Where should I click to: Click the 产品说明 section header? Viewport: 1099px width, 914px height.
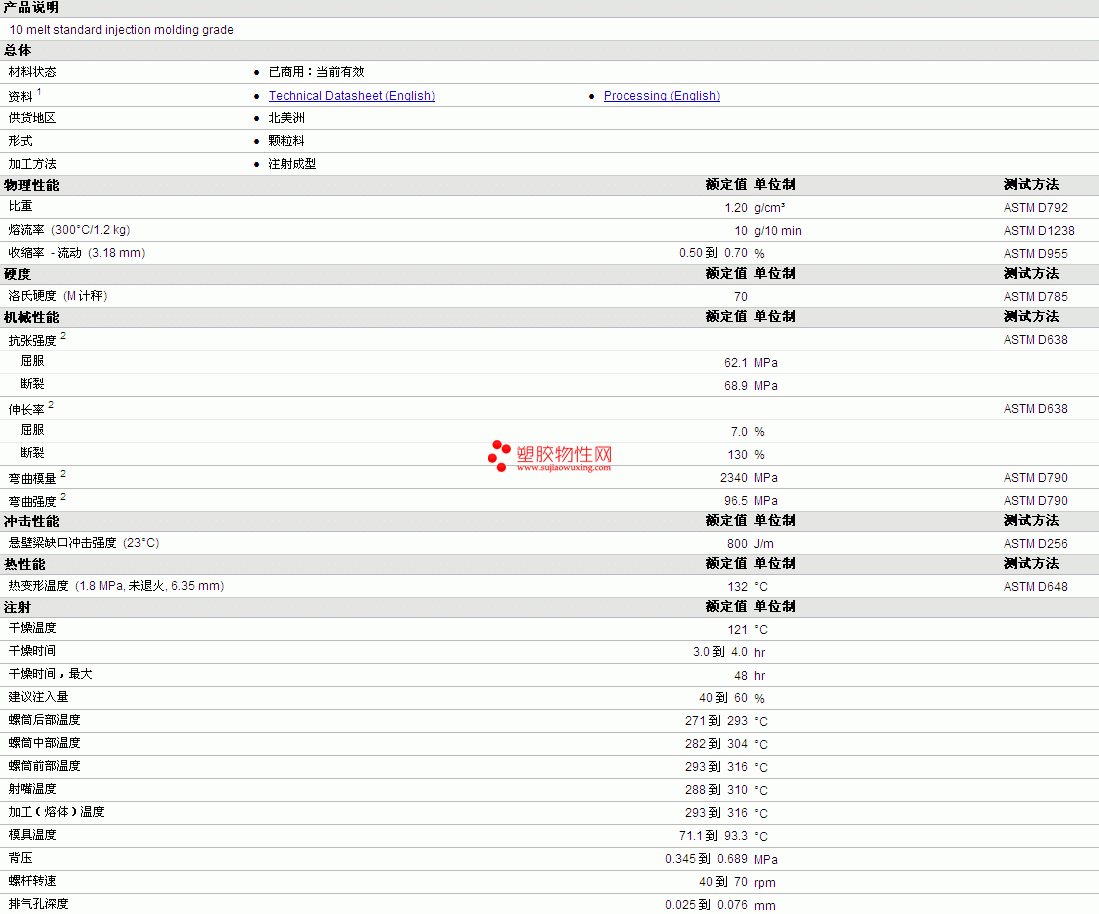click(31, 8)
